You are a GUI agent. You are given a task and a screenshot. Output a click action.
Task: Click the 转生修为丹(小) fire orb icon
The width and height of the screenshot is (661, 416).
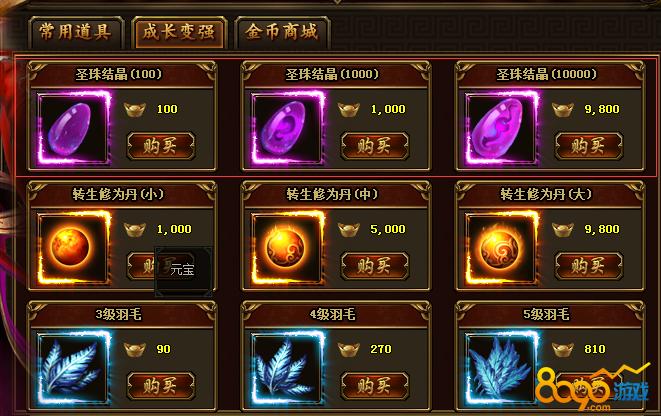[x=74, y=248]
